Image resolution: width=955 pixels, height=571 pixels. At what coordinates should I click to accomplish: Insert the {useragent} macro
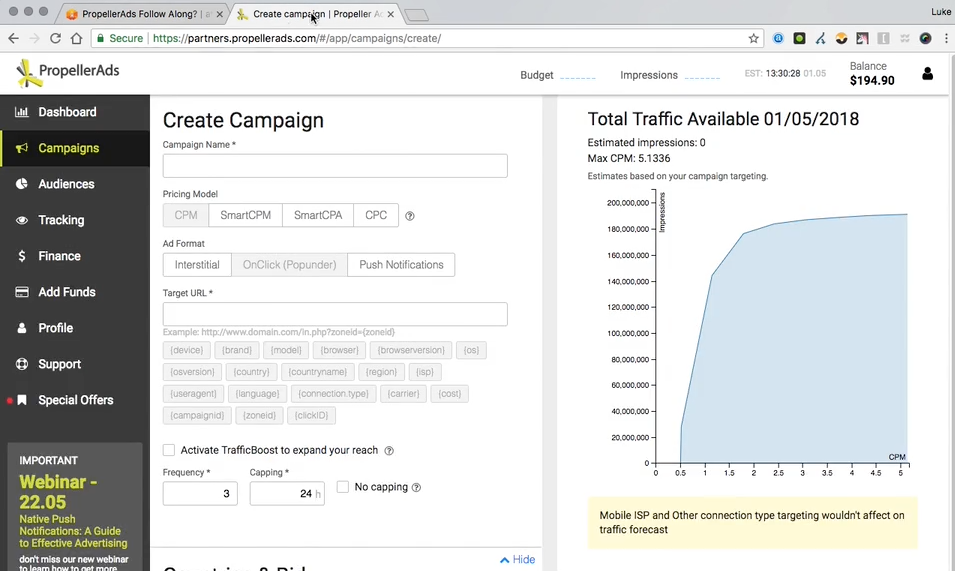(194, 394)
